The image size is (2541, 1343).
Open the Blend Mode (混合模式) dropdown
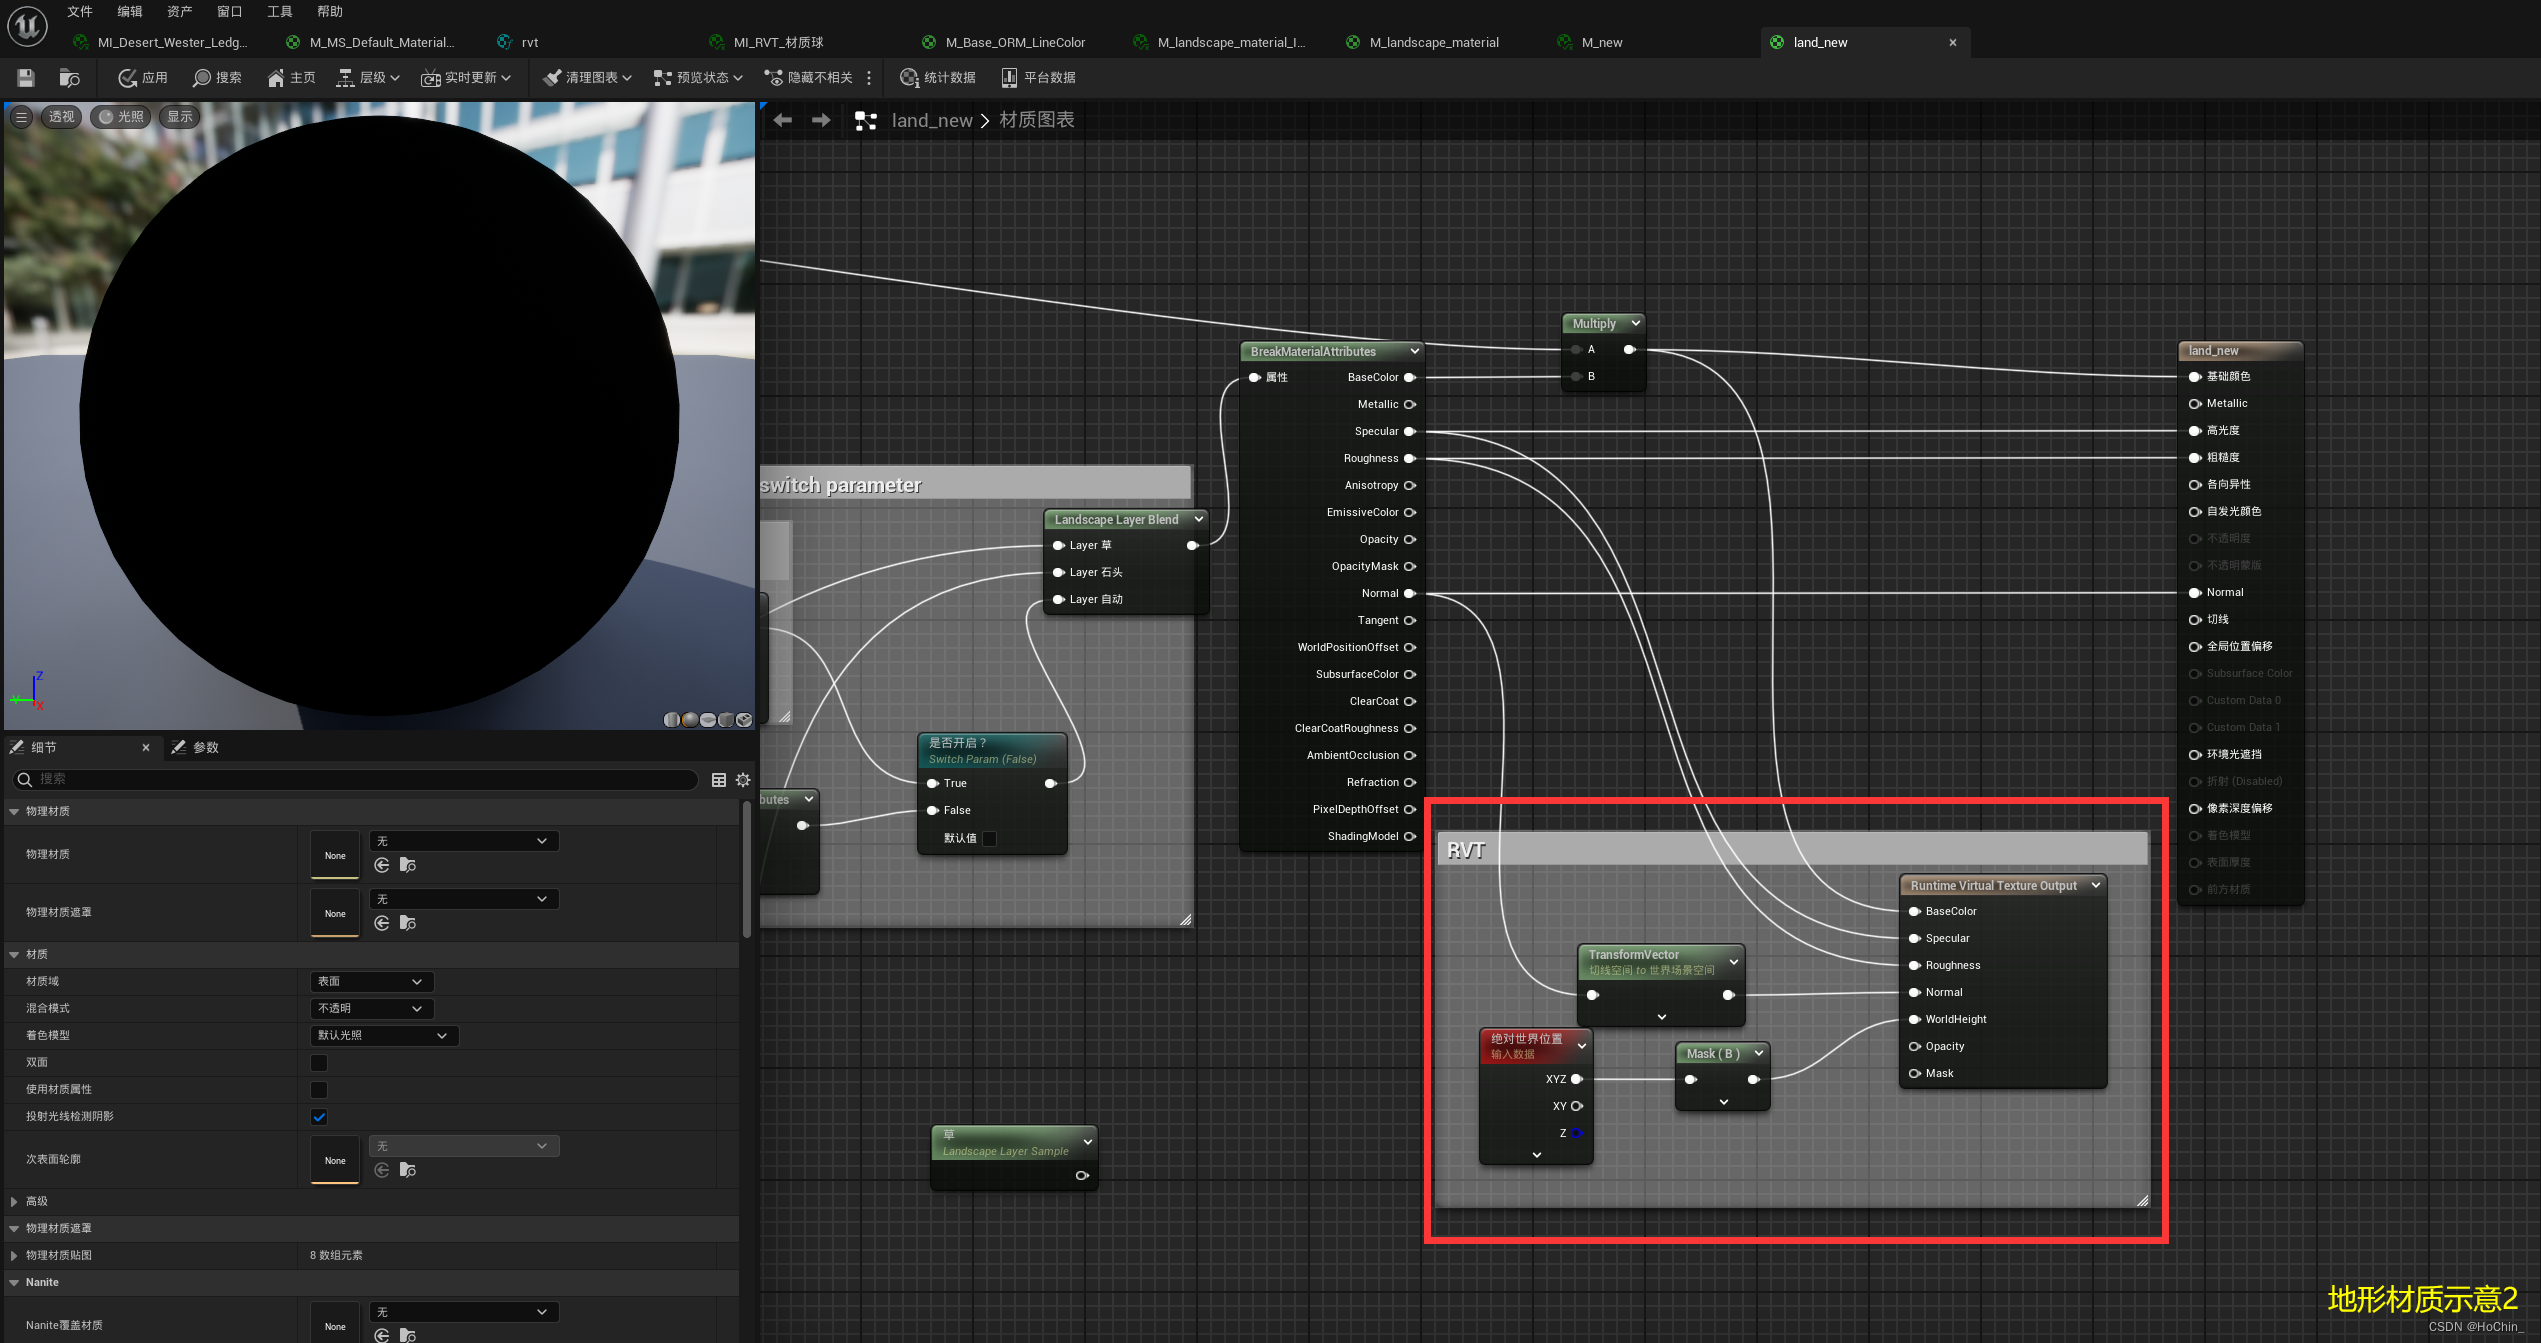[371, 1008]
